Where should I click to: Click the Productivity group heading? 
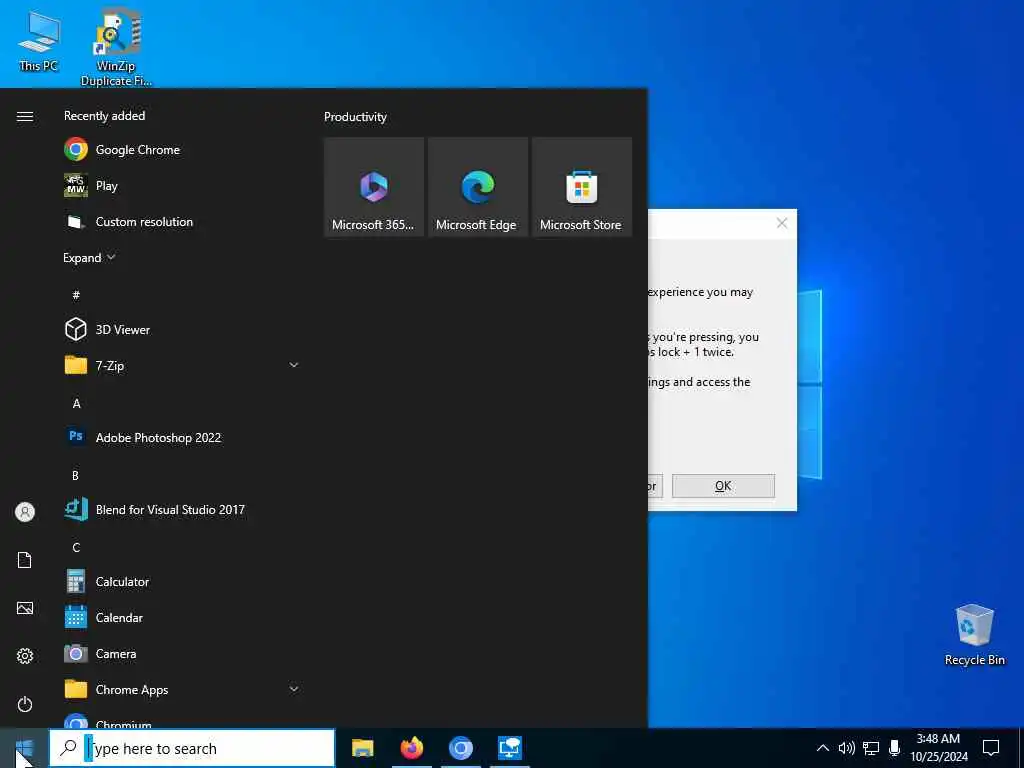(355, 117)
